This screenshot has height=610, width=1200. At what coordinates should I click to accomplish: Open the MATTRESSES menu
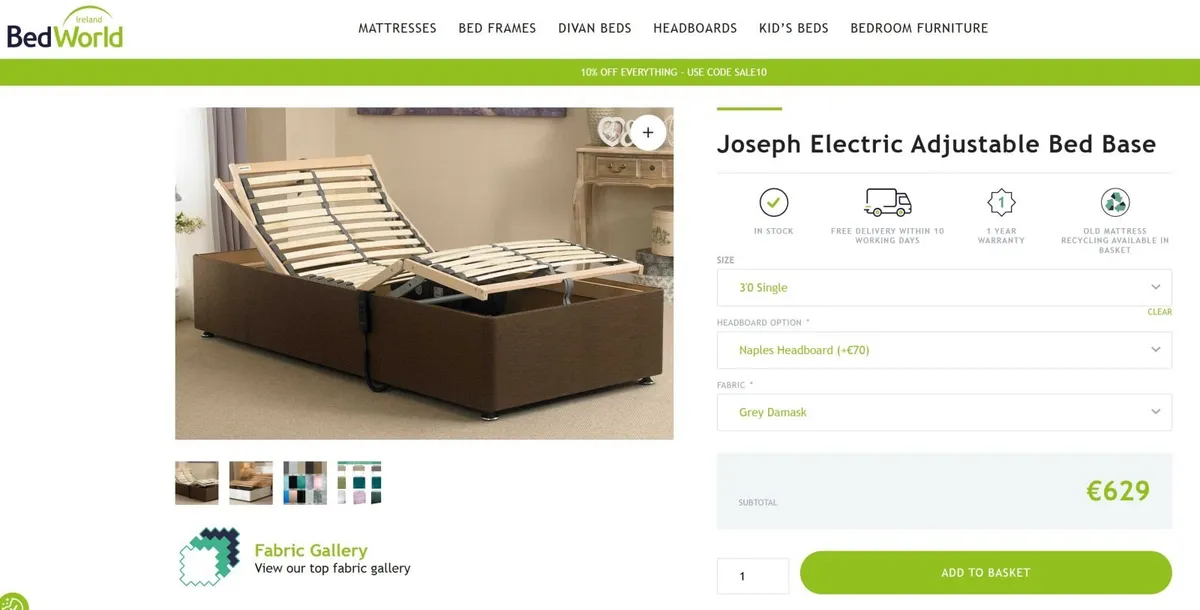coord(397,28)
